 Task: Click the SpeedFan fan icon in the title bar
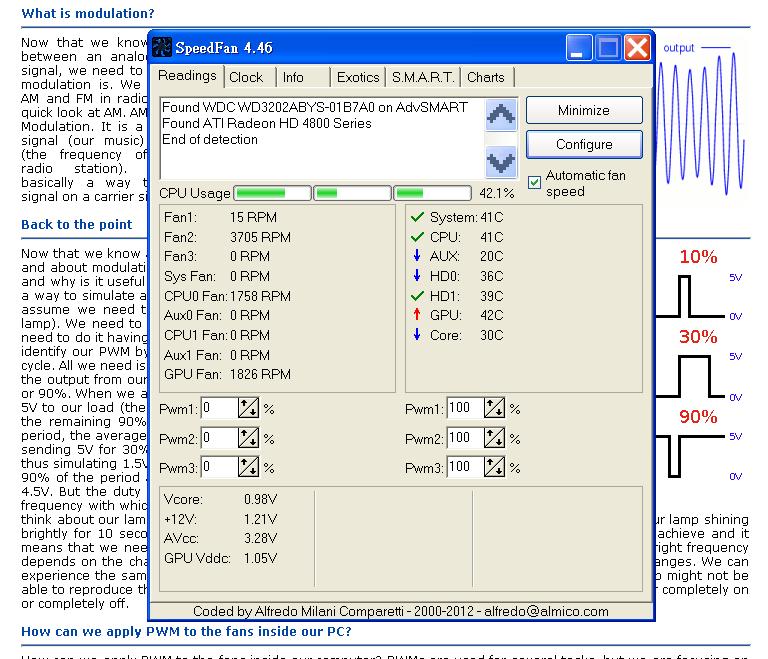tap(162, 47)
